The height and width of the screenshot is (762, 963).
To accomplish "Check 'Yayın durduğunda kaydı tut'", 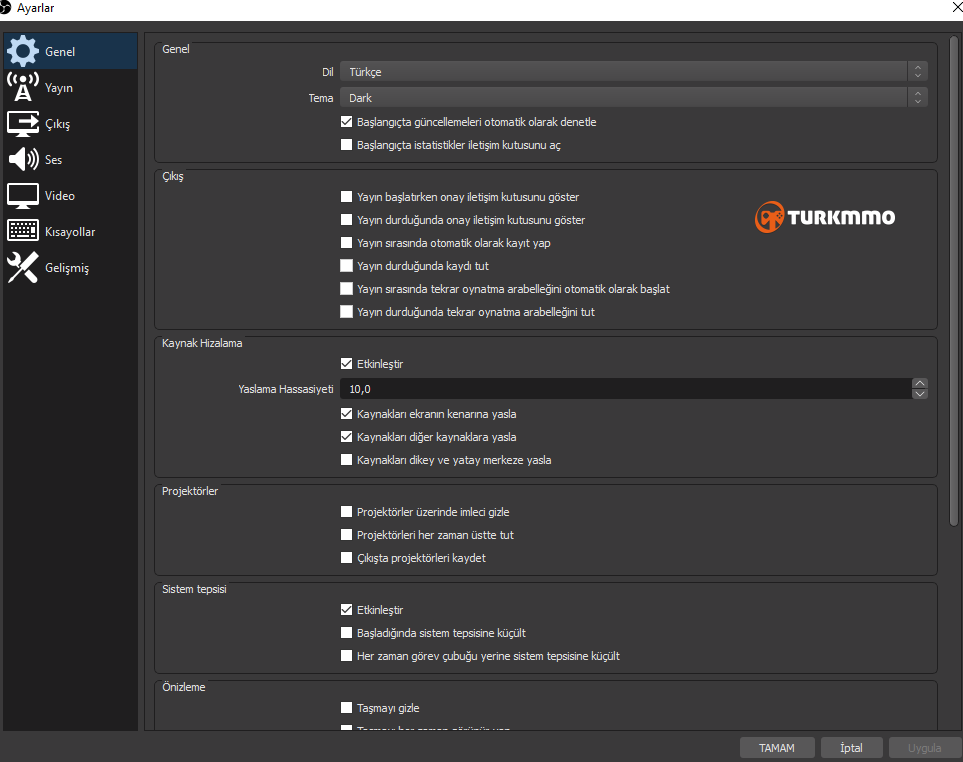I will (346, 266).
